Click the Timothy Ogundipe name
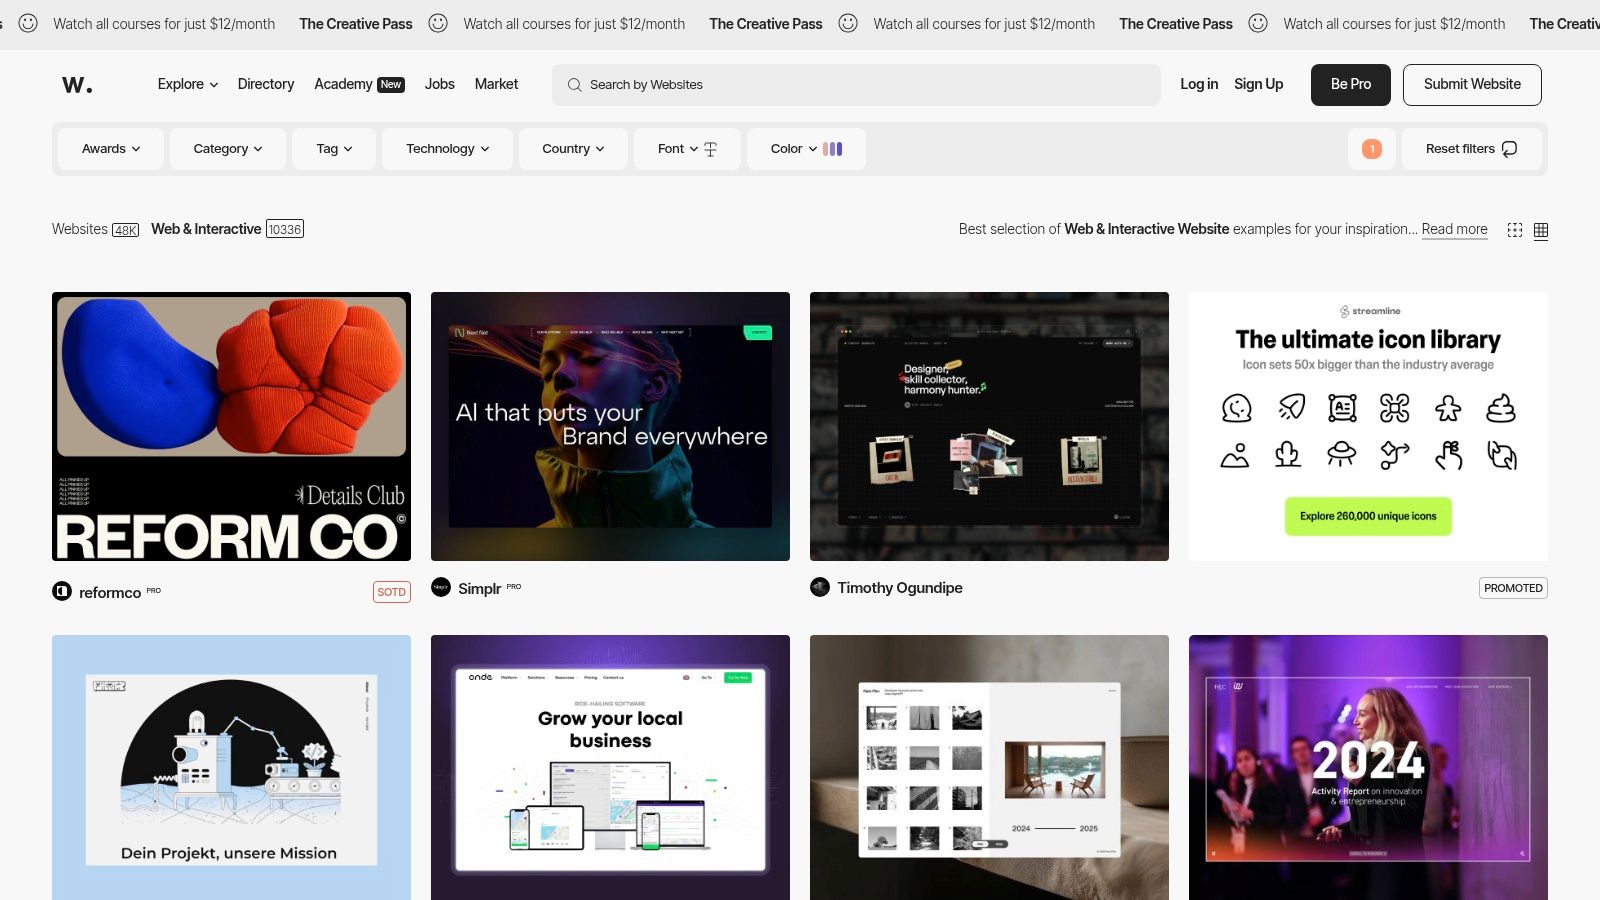 click(x=900, y=588)
